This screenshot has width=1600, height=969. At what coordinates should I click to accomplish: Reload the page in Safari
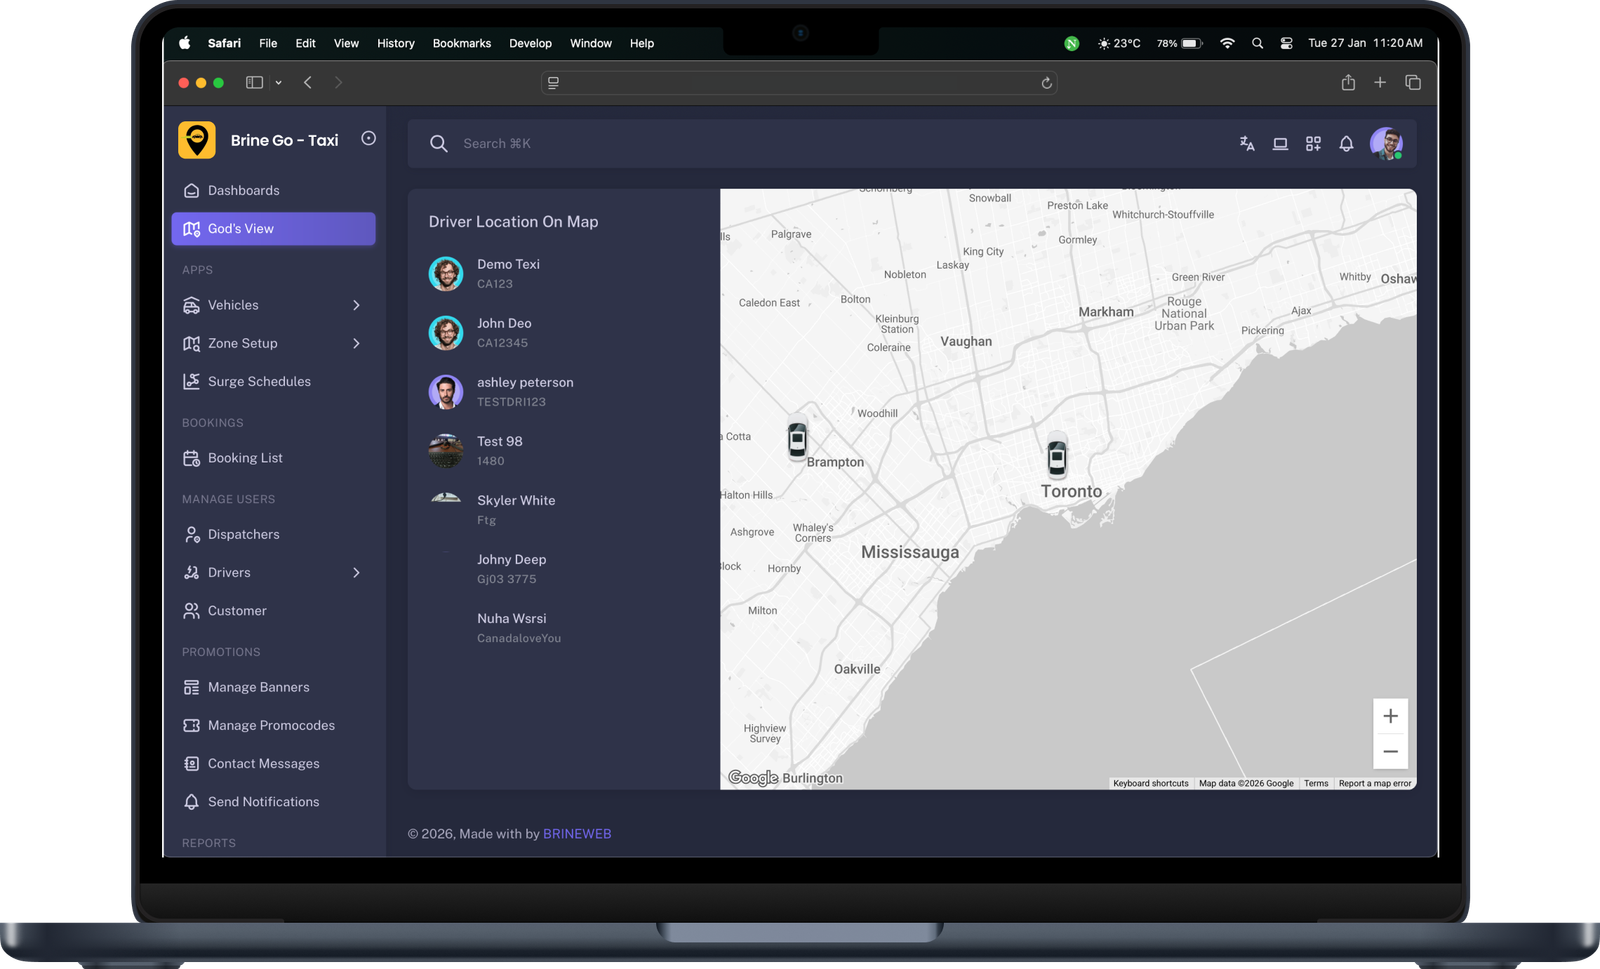click(x=1046, y=83)
